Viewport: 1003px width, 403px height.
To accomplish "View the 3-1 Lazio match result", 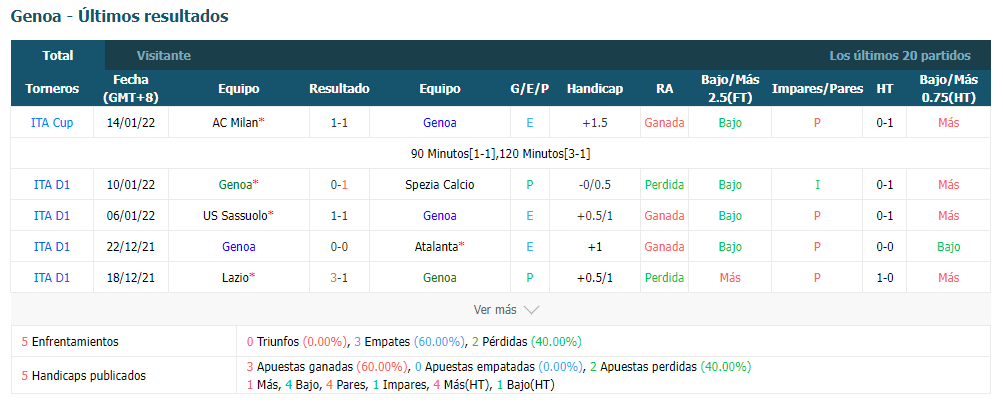I will click(x=339, y=278).
